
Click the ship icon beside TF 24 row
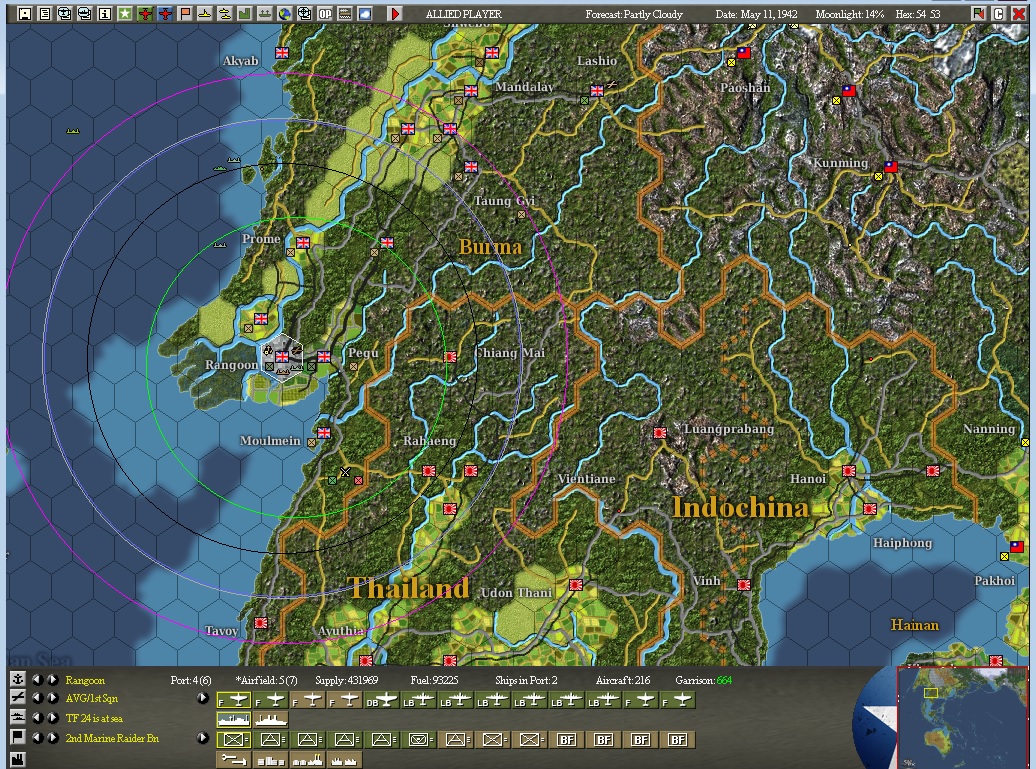[17, 717]
